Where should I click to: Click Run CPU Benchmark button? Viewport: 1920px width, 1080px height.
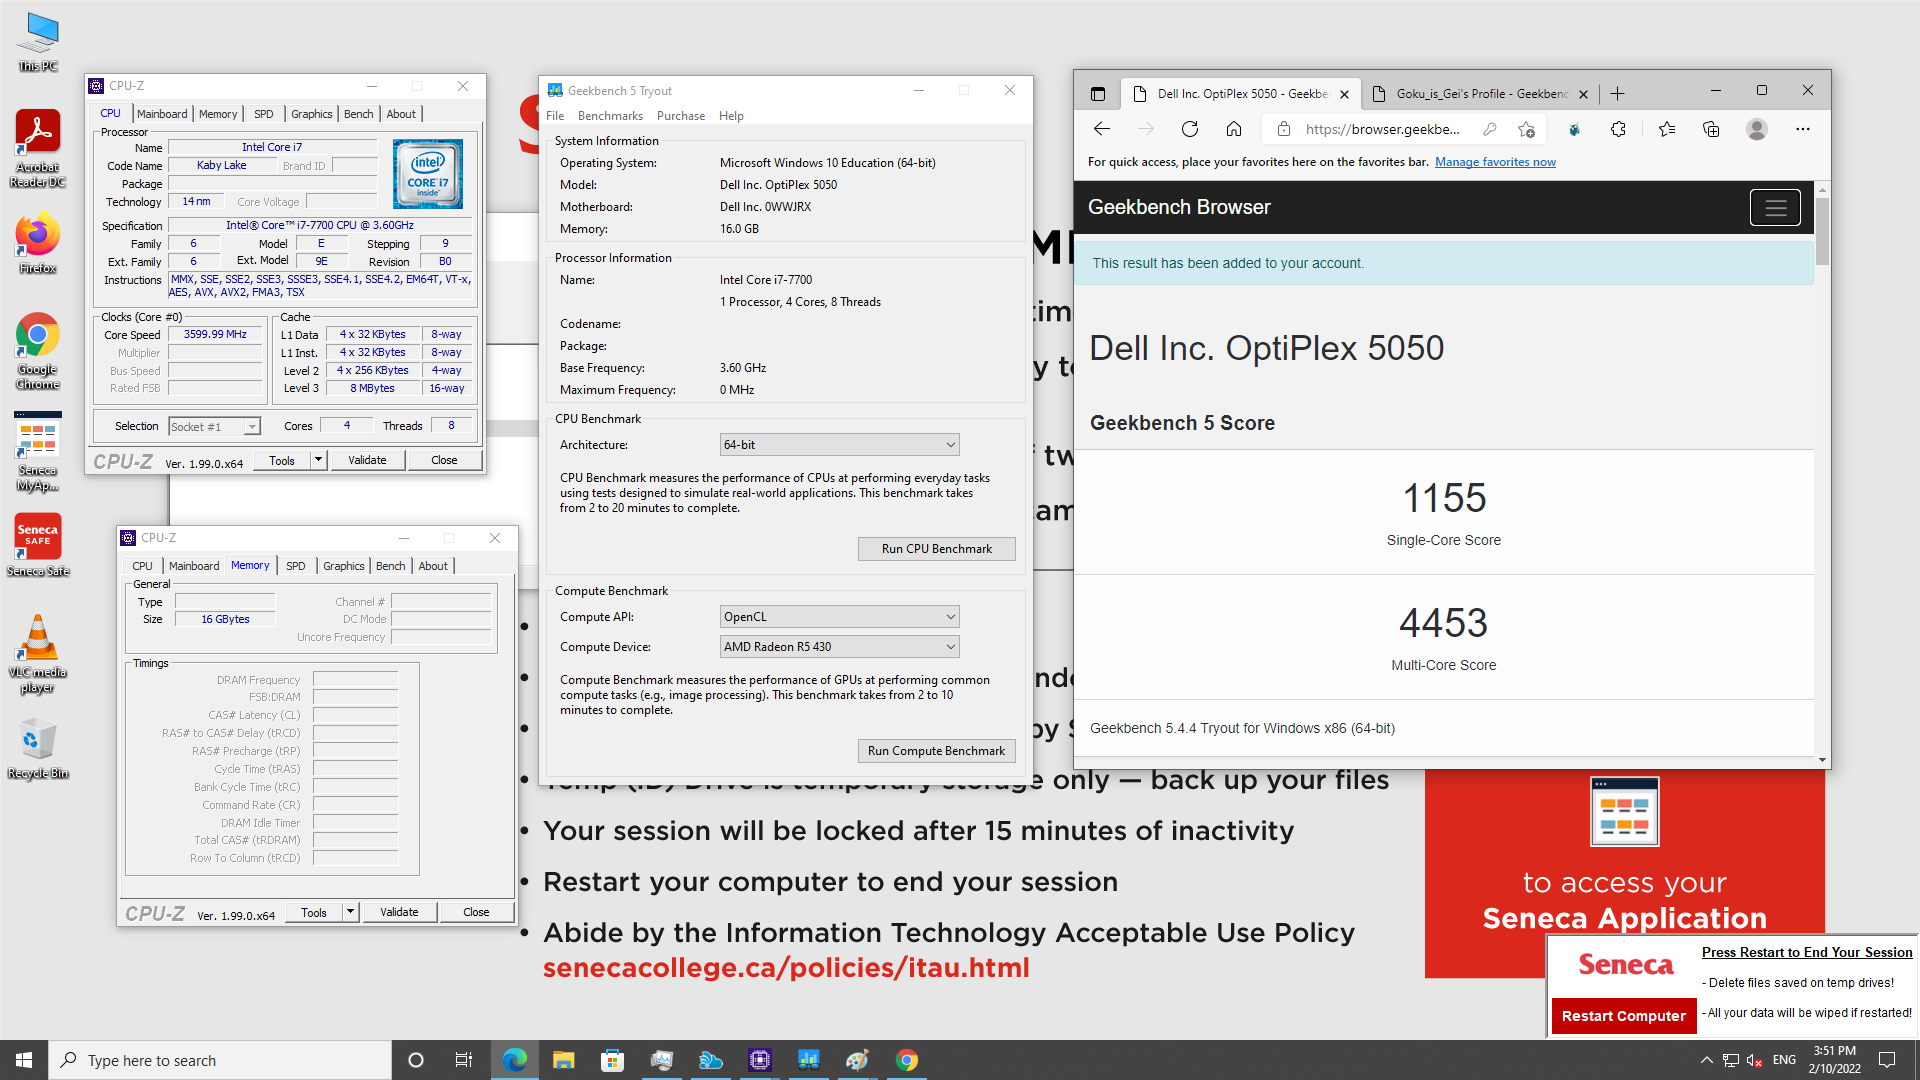click(x=937, y=549)
